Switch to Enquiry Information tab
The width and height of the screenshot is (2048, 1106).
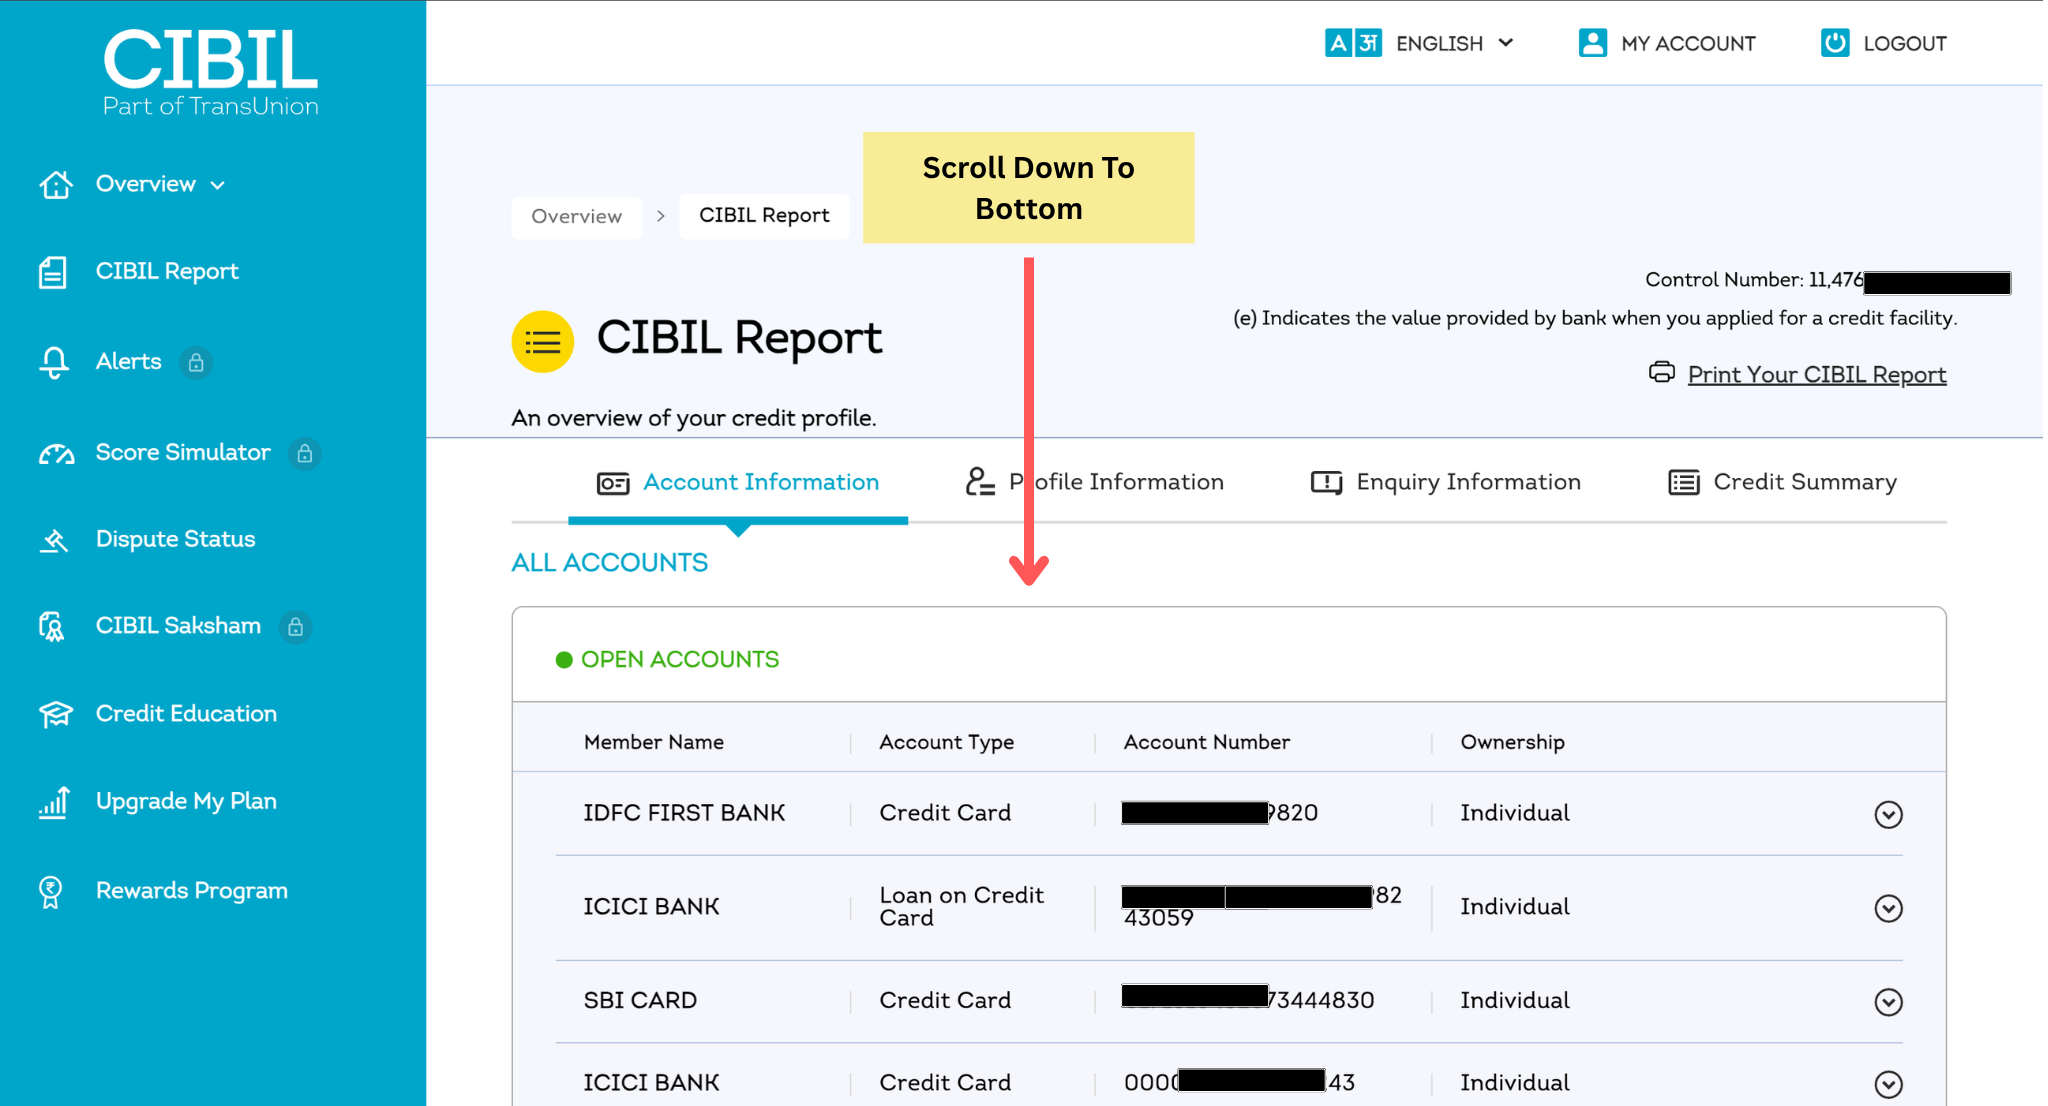(x=1446, y=482)
